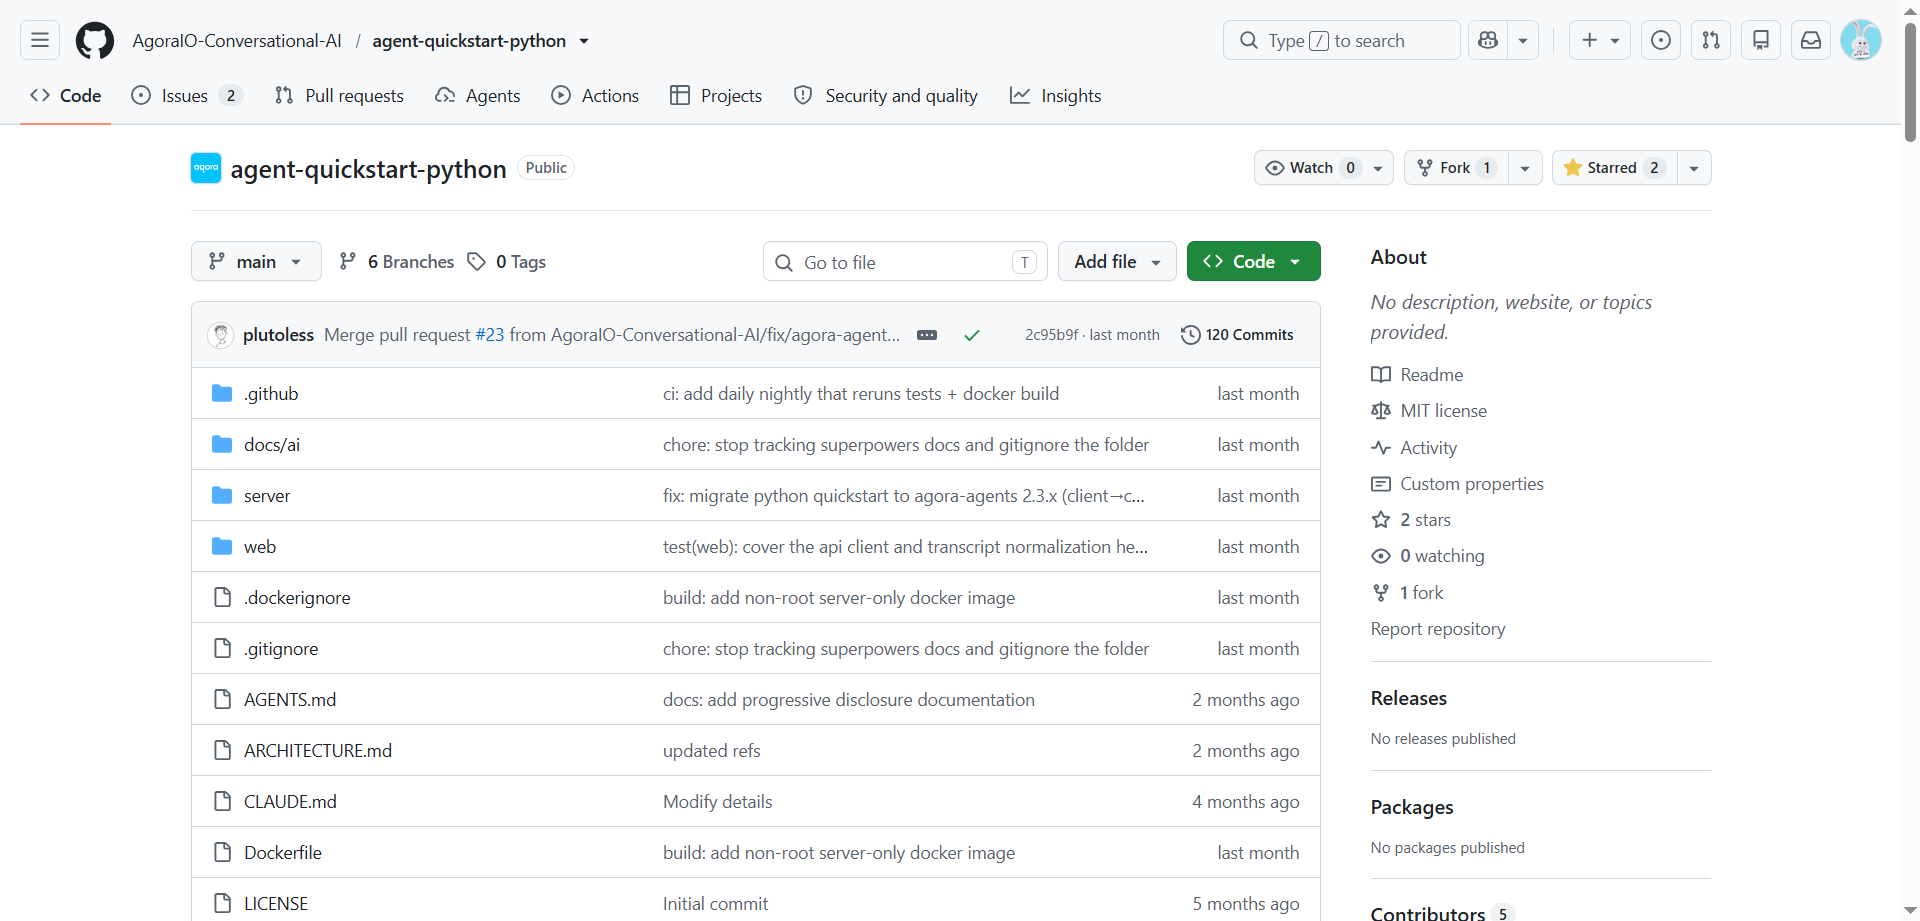Go to GitHub home via Octocat logo
This screenshot has width=1920, height=921.
click(95, 40)
